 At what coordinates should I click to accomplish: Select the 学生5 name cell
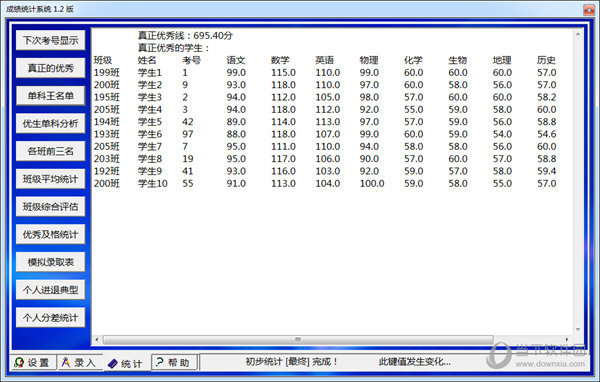[x=150, y=122]
